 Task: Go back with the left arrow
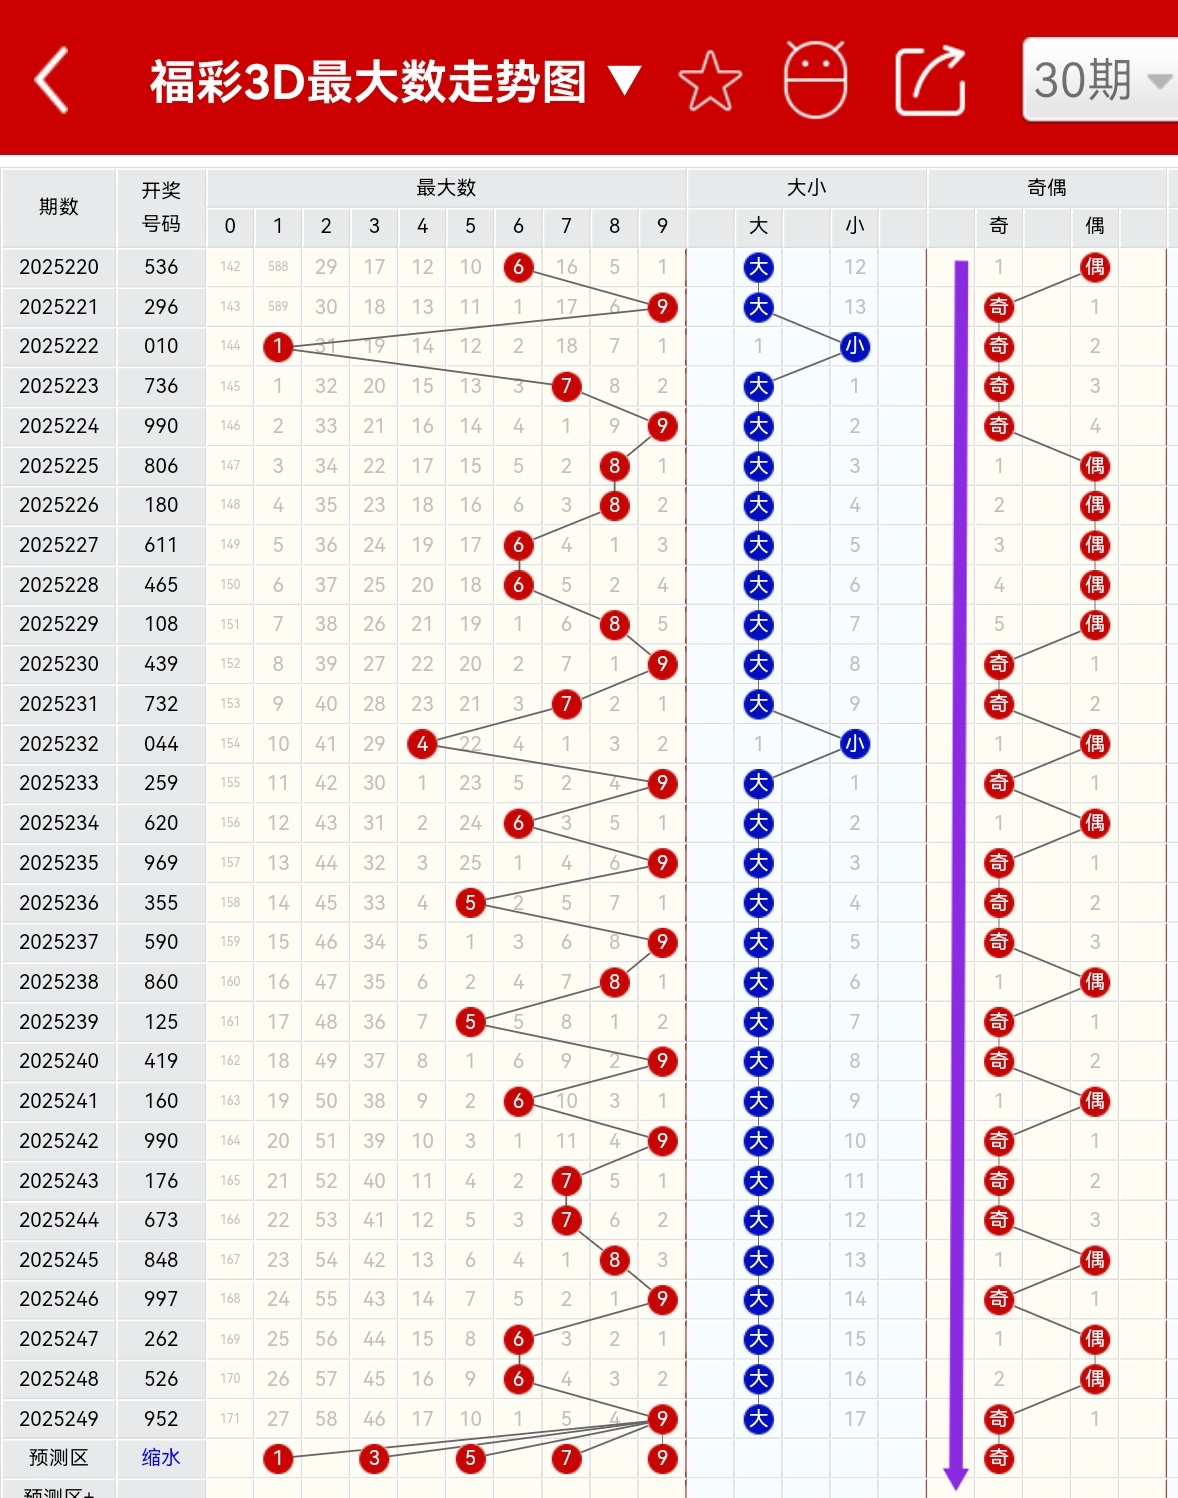click(x=52, y=80)
